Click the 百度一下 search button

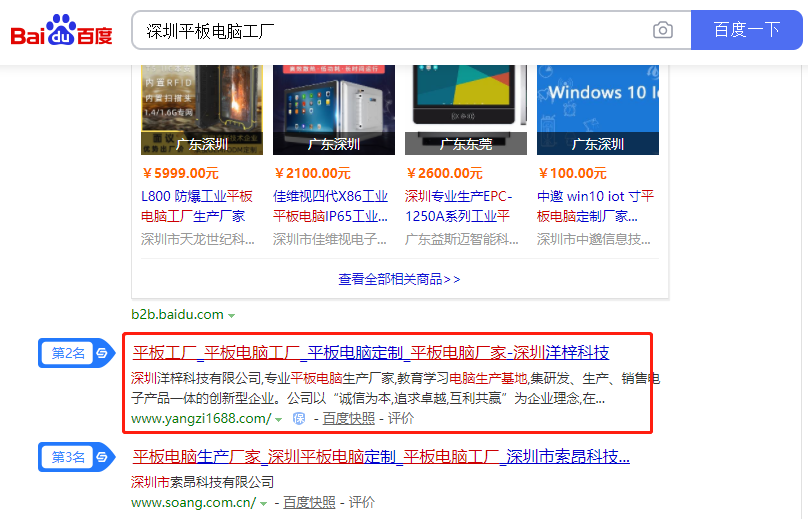click(x=747, y=30)
